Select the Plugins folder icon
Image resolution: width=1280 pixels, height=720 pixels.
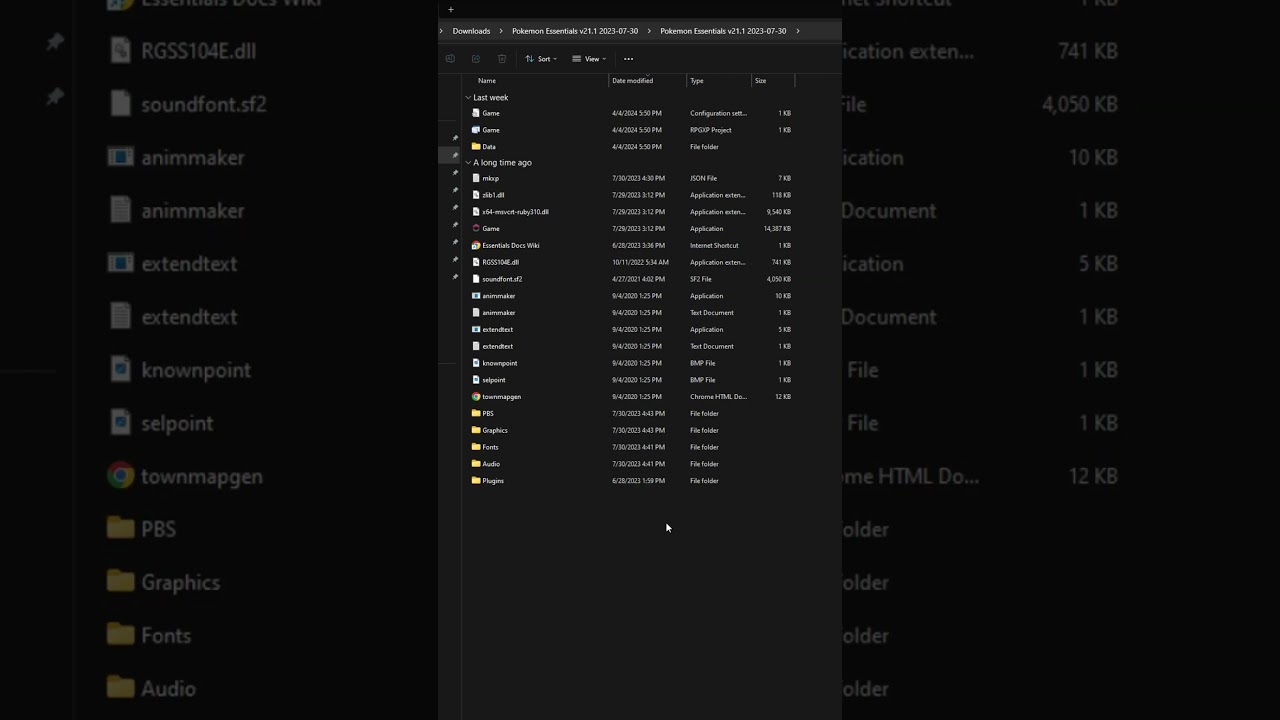(x=476, y=481)
